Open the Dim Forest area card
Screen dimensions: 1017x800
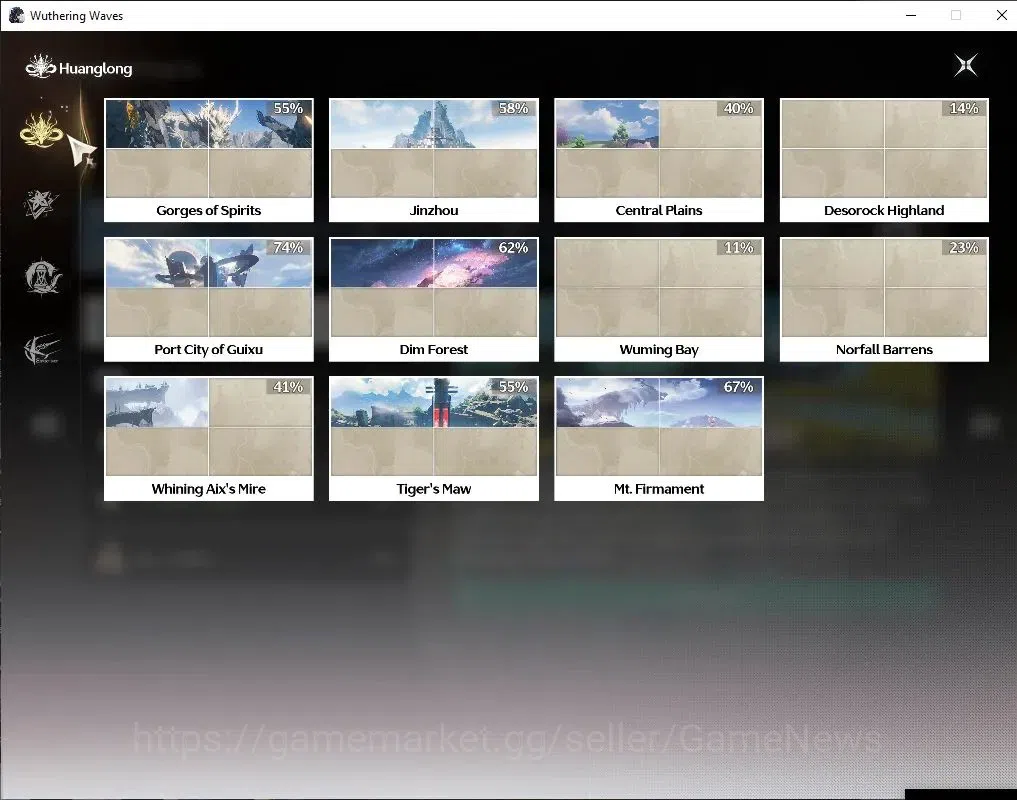click(x=434, y=299)
